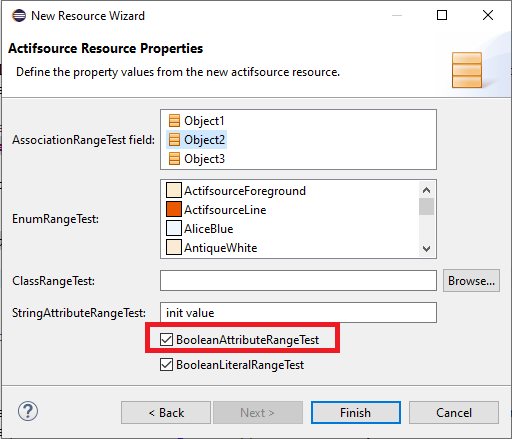Uncheck the BooleanLiteralRangeTest checkbox
Screen dimensions: 512x439
pyautogui.click(x=166, y=365)
